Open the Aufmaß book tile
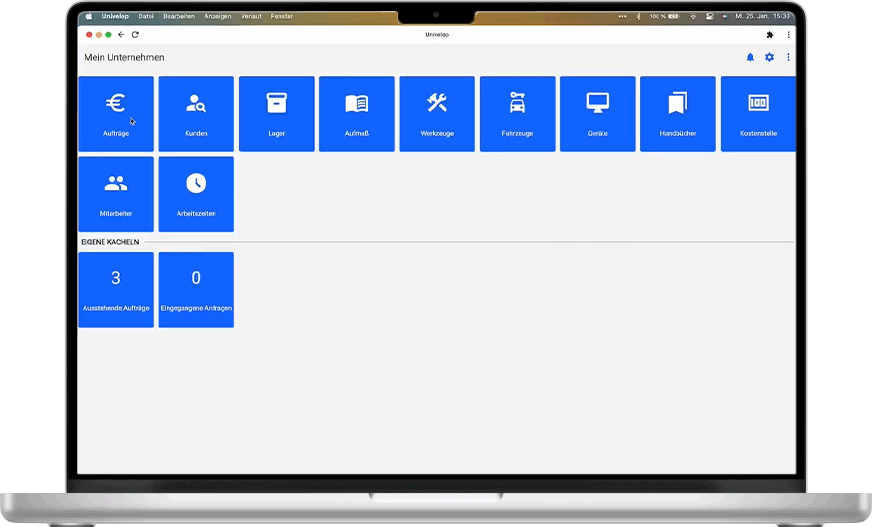This screenshot has height=527, width=872. [356, 114]
